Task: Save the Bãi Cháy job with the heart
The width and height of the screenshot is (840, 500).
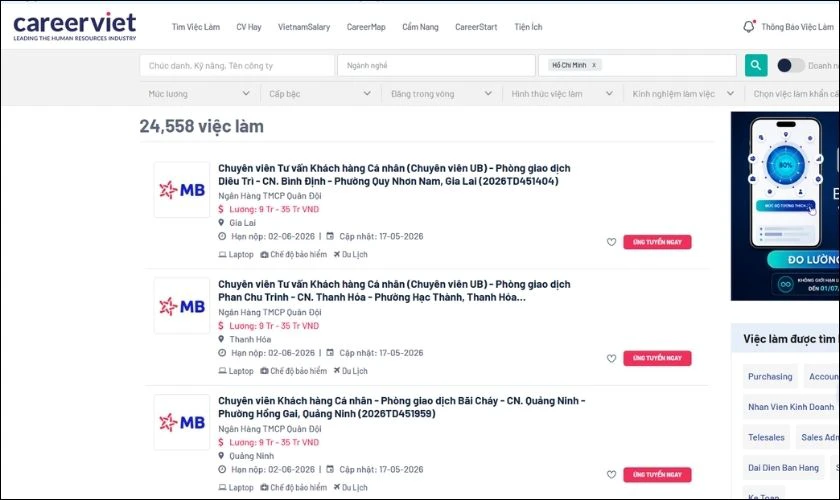Action: coord(611,475)
